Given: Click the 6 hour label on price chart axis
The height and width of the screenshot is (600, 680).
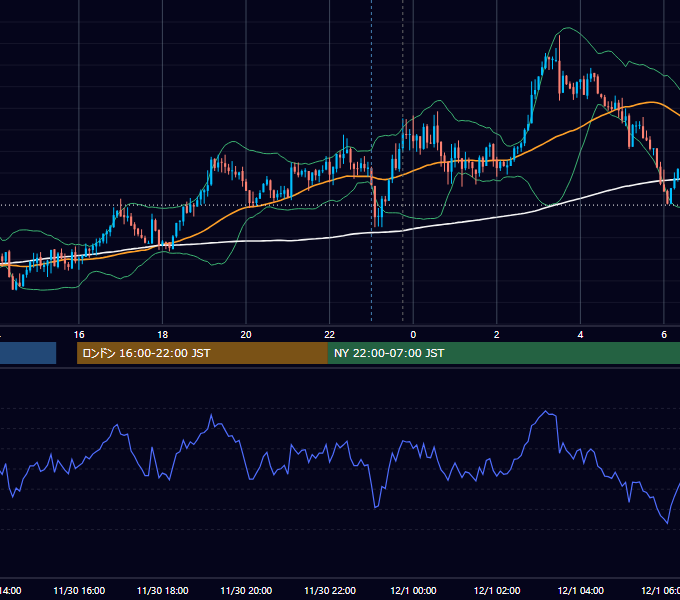Looking at the screenshot, I should click(x=664, y=335).
